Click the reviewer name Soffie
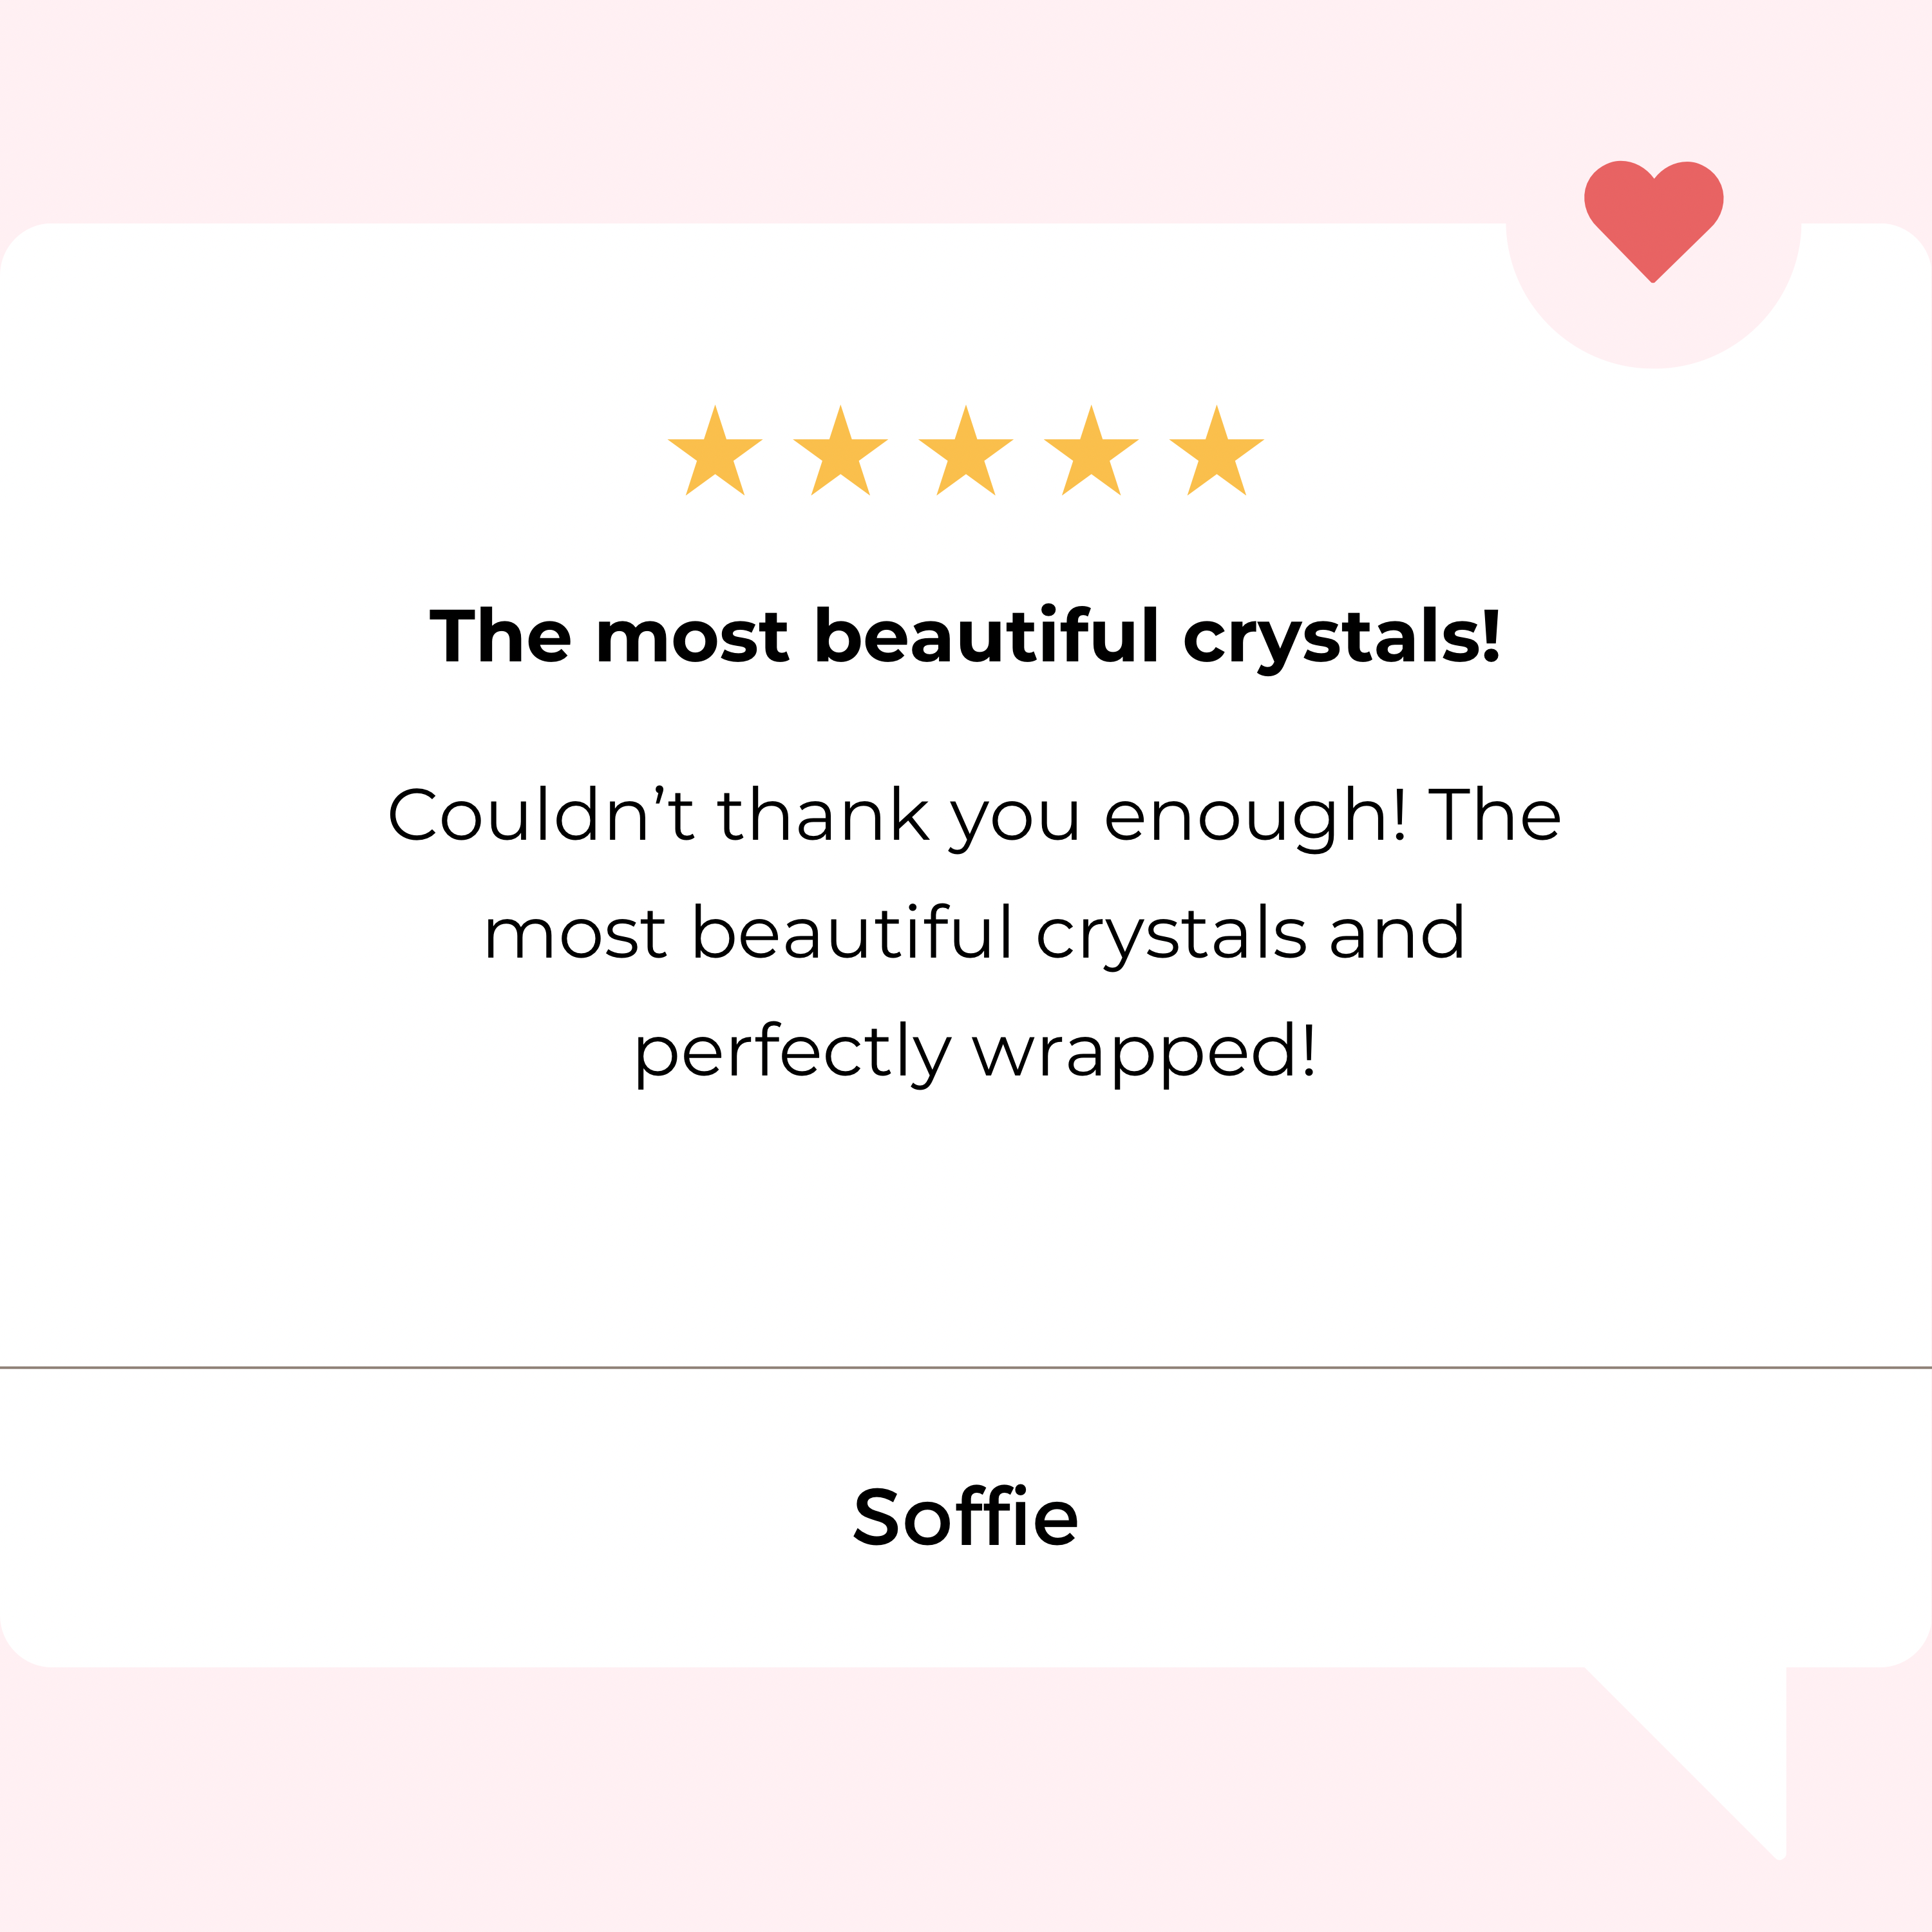This screenshot has height=1932, width=1932. (x=966, y=1517)
